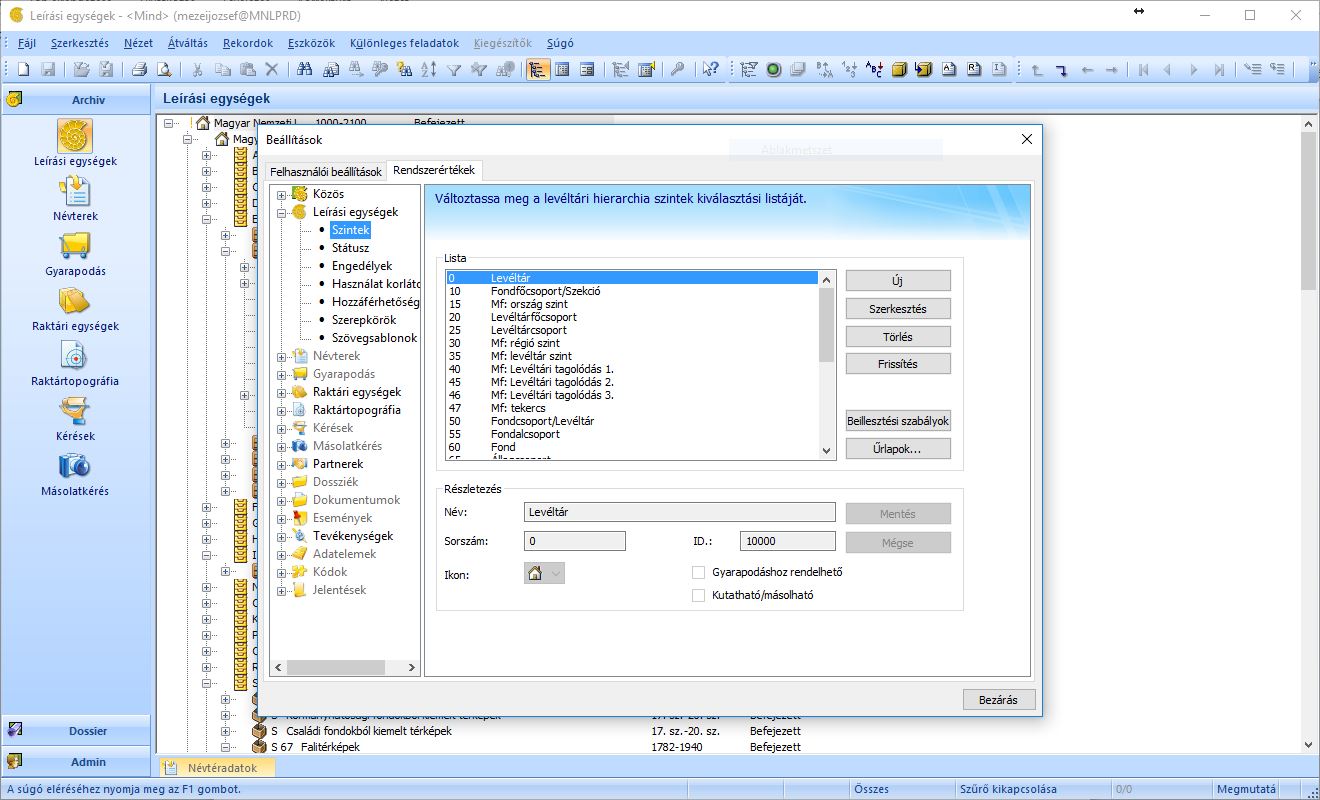Select Raktártopográfia in the settings tree

click(x=357, y=410)
